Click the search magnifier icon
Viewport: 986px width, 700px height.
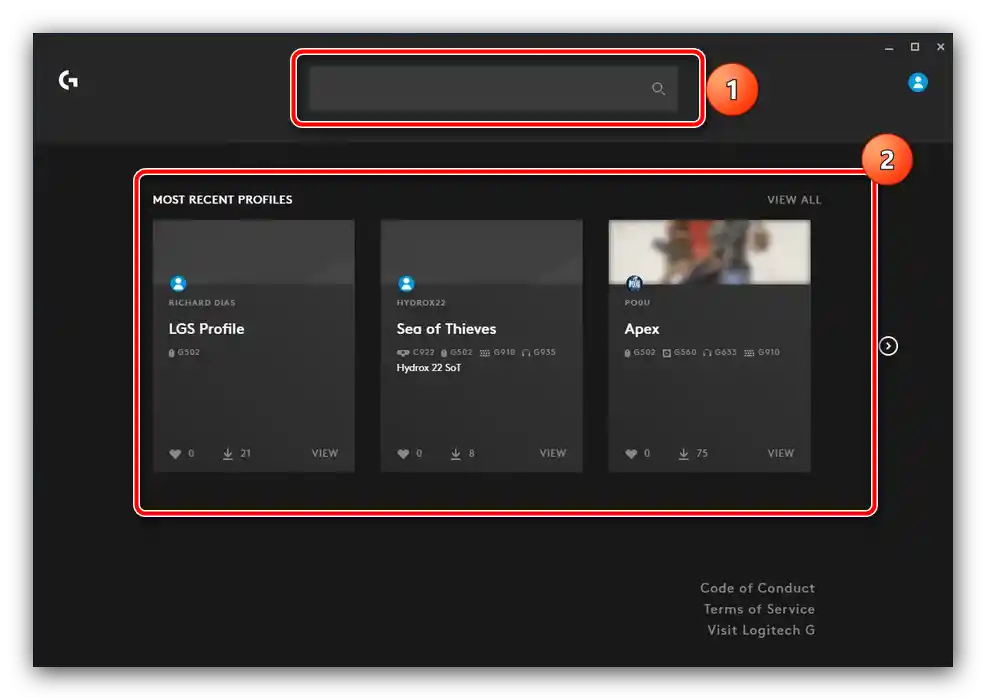tap(658, 89)
